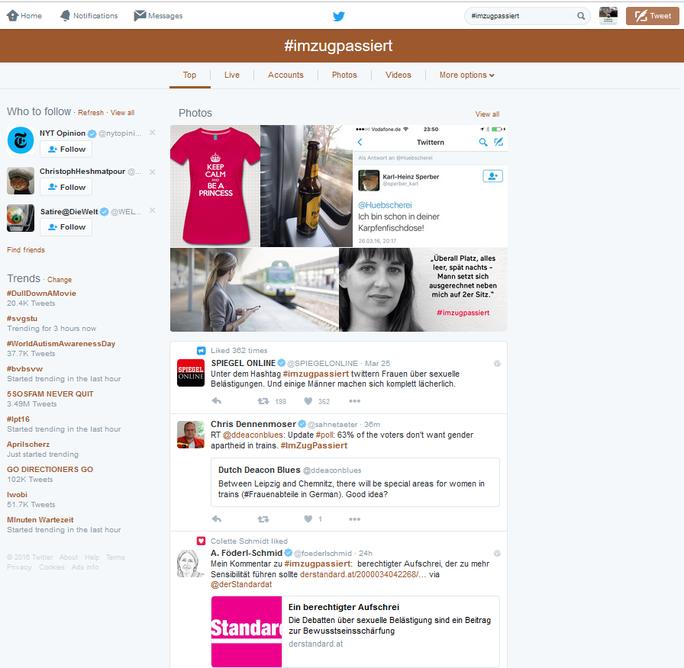Follow ChristophHeshmatpour
Image resolution: width=684 pixels, height=668 pixels.
click(66, 187)
